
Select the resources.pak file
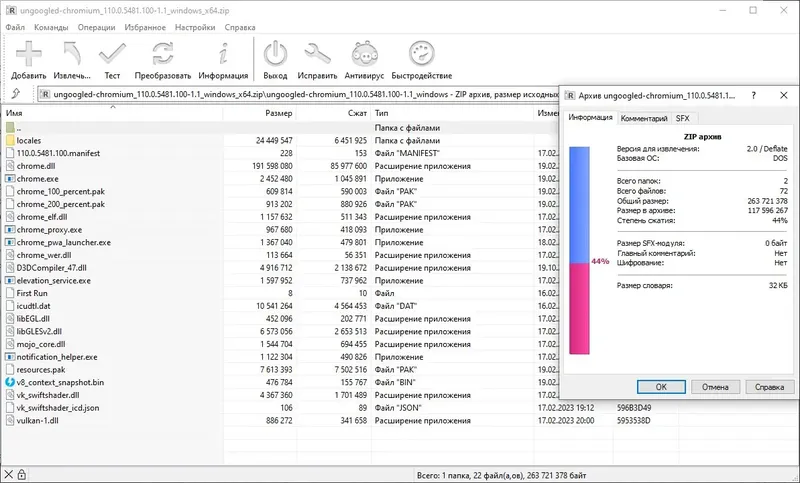[41, 370]
